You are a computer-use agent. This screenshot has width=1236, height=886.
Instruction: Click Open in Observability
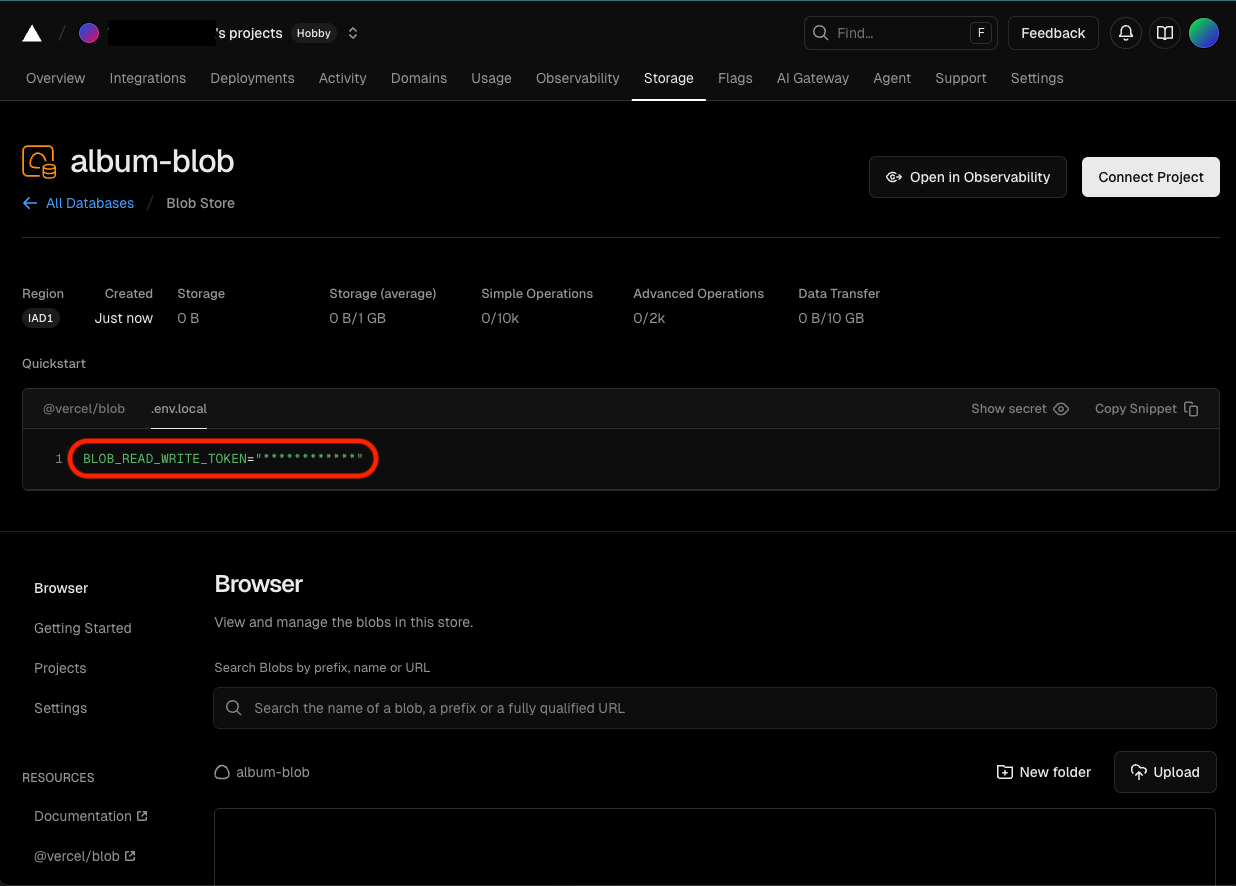(x=967, y=176)
